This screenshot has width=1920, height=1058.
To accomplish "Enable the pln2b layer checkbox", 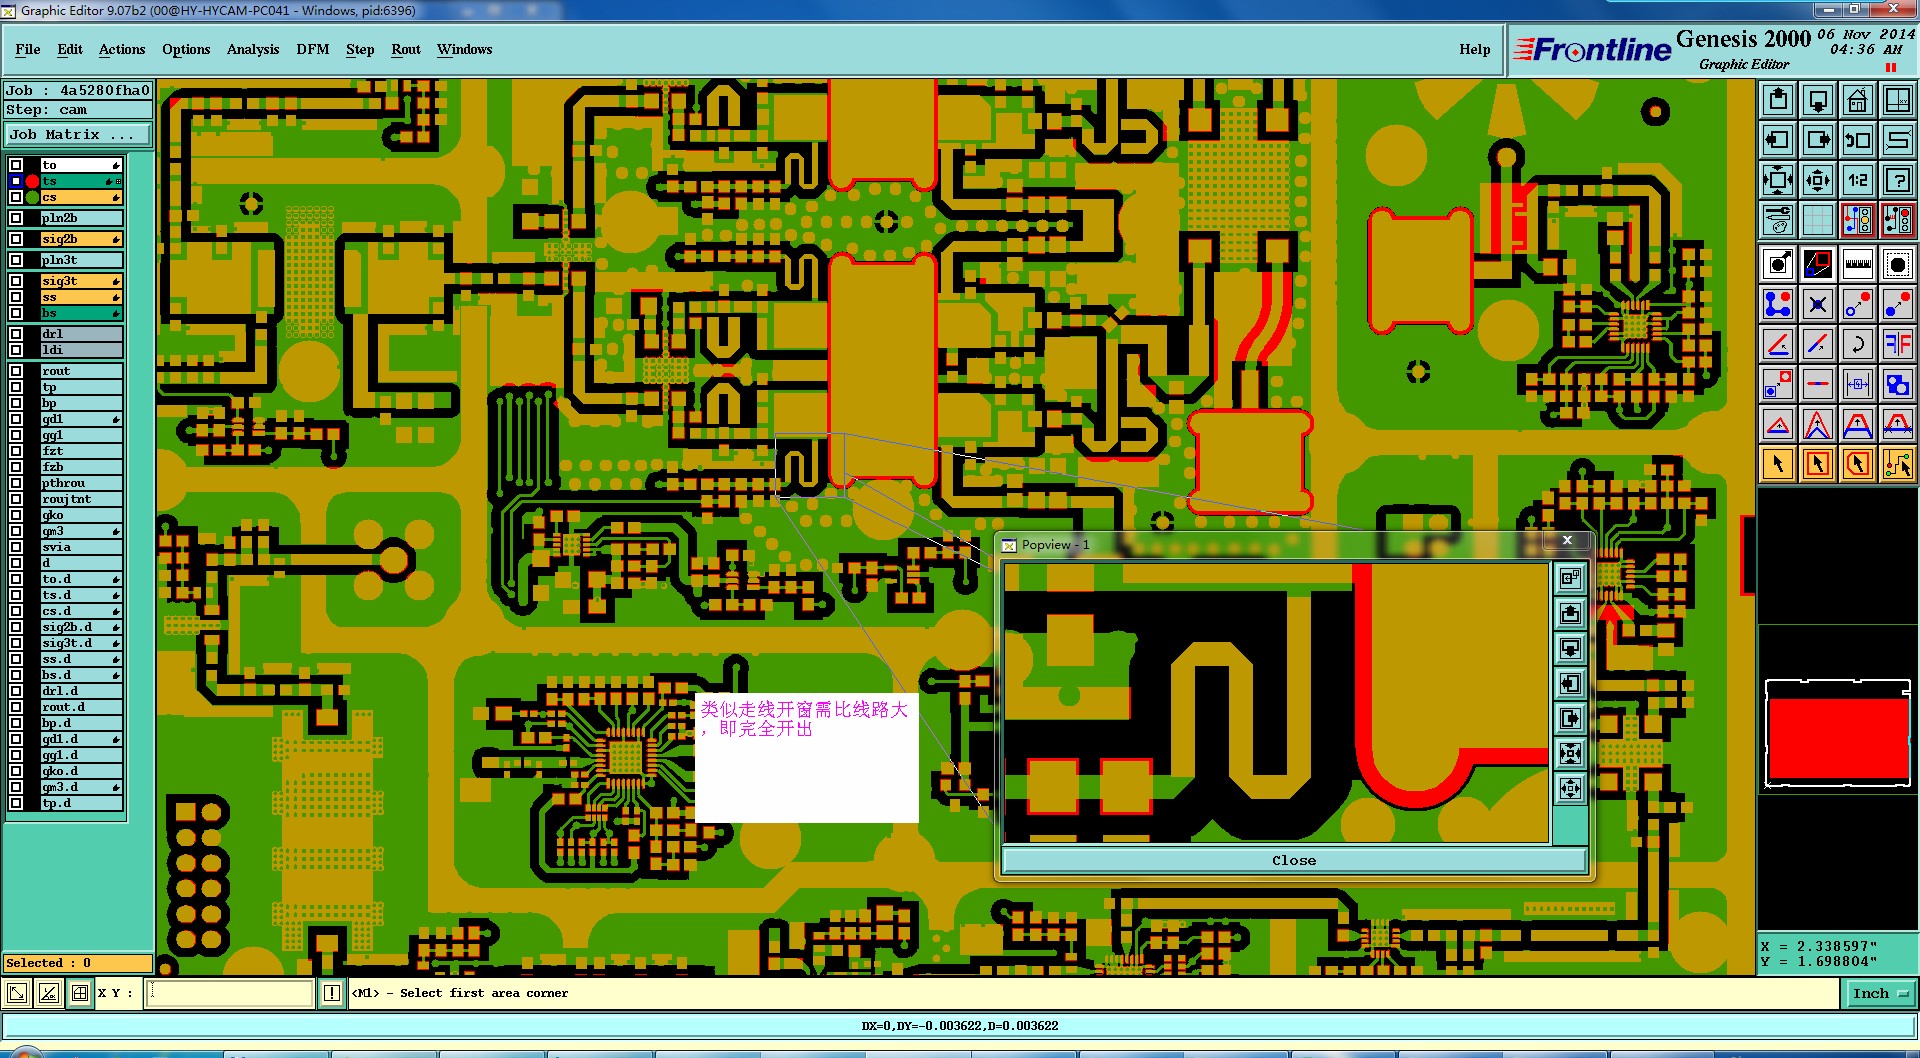I will point(16,218).
